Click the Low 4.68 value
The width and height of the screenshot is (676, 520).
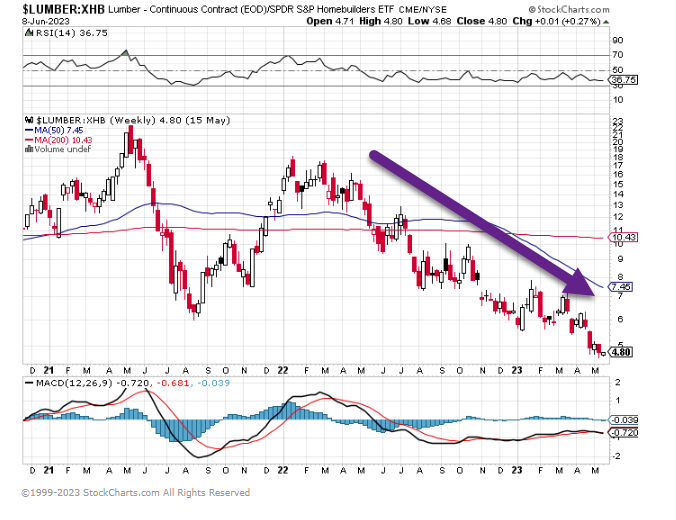429,21
